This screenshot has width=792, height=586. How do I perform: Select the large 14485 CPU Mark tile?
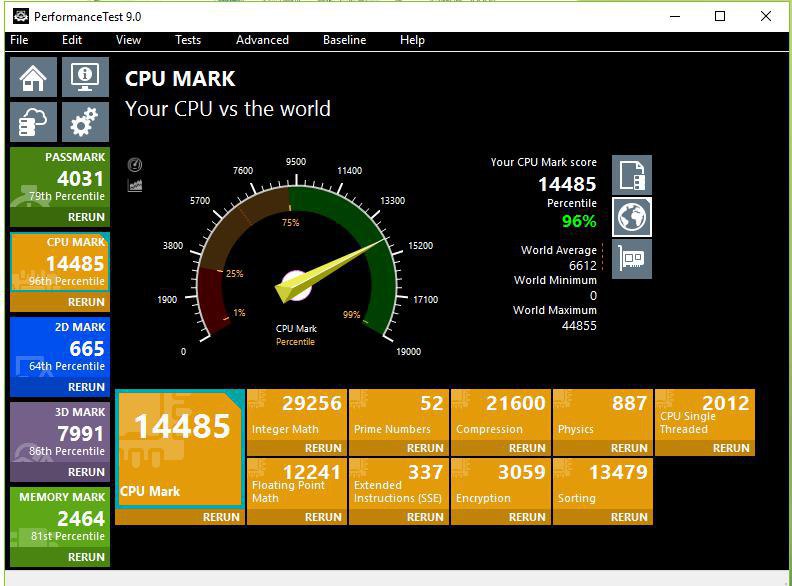tap(180, 449)
